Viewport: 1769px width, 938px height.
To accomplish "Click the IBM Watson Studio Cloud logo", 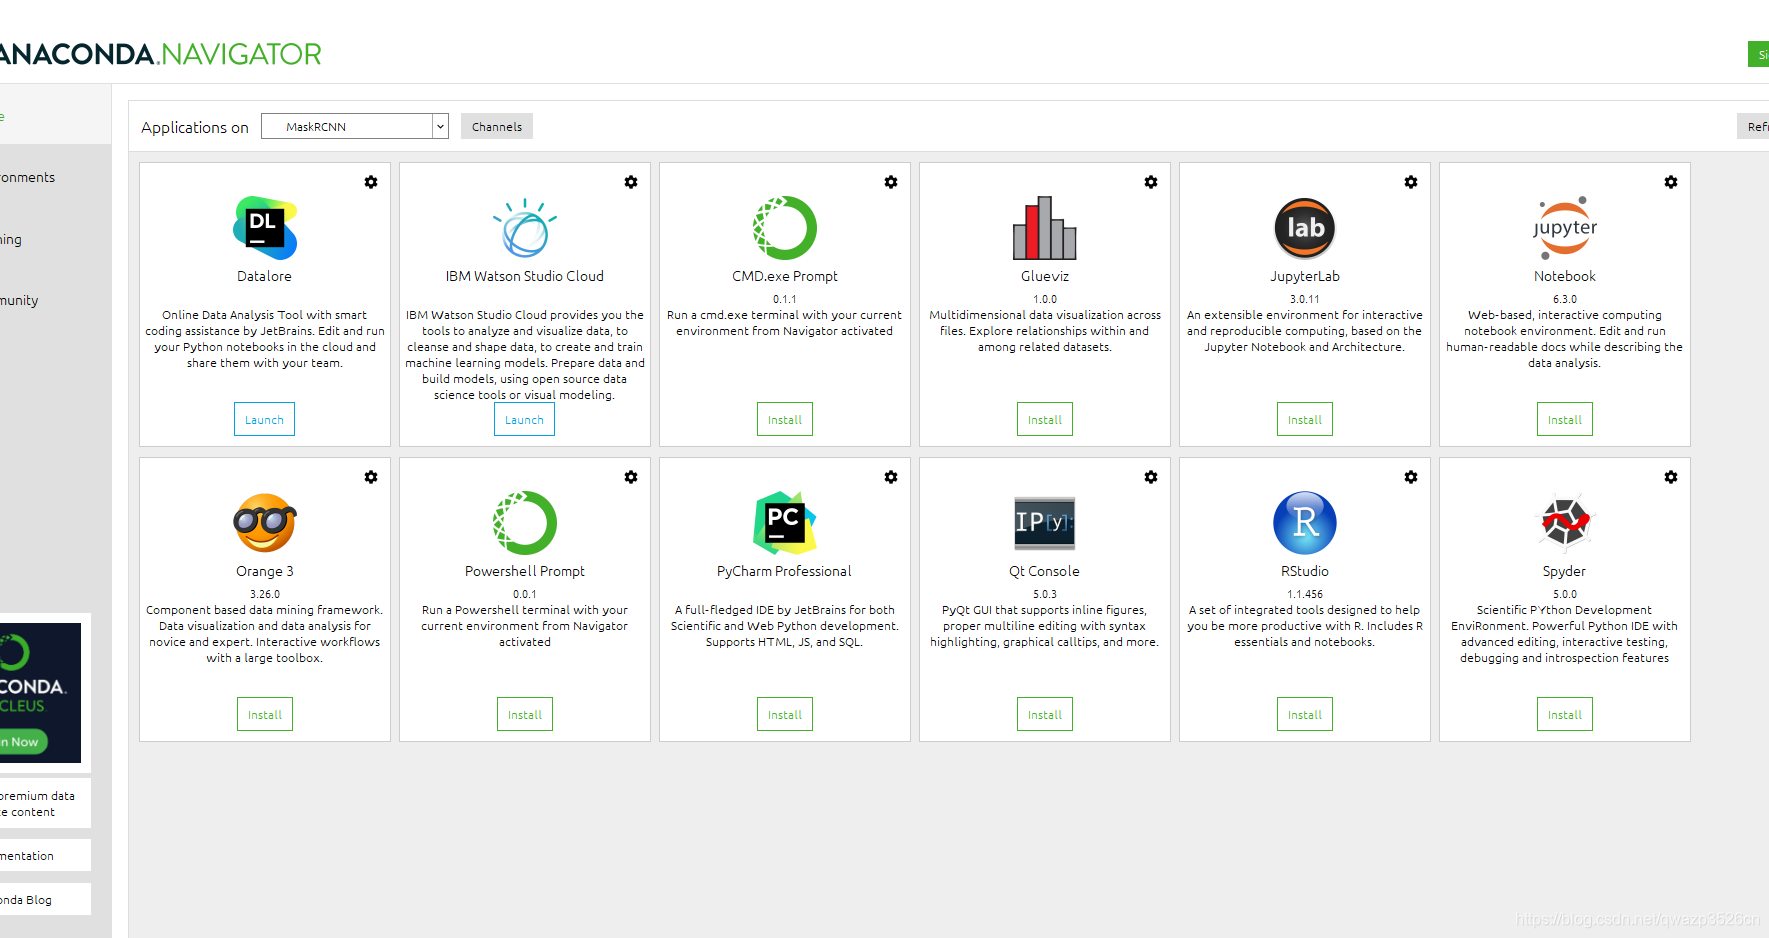I will [525, 228].
